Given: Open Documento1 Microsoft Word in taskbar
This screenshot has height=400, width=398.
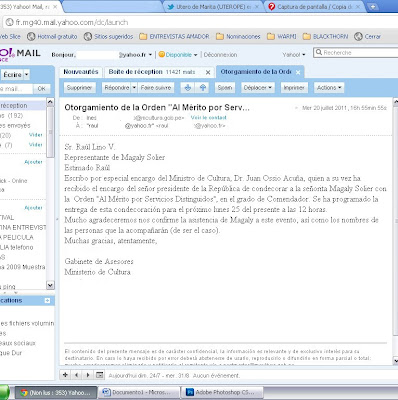Looking at the screenshot, I should pos(139,393).
